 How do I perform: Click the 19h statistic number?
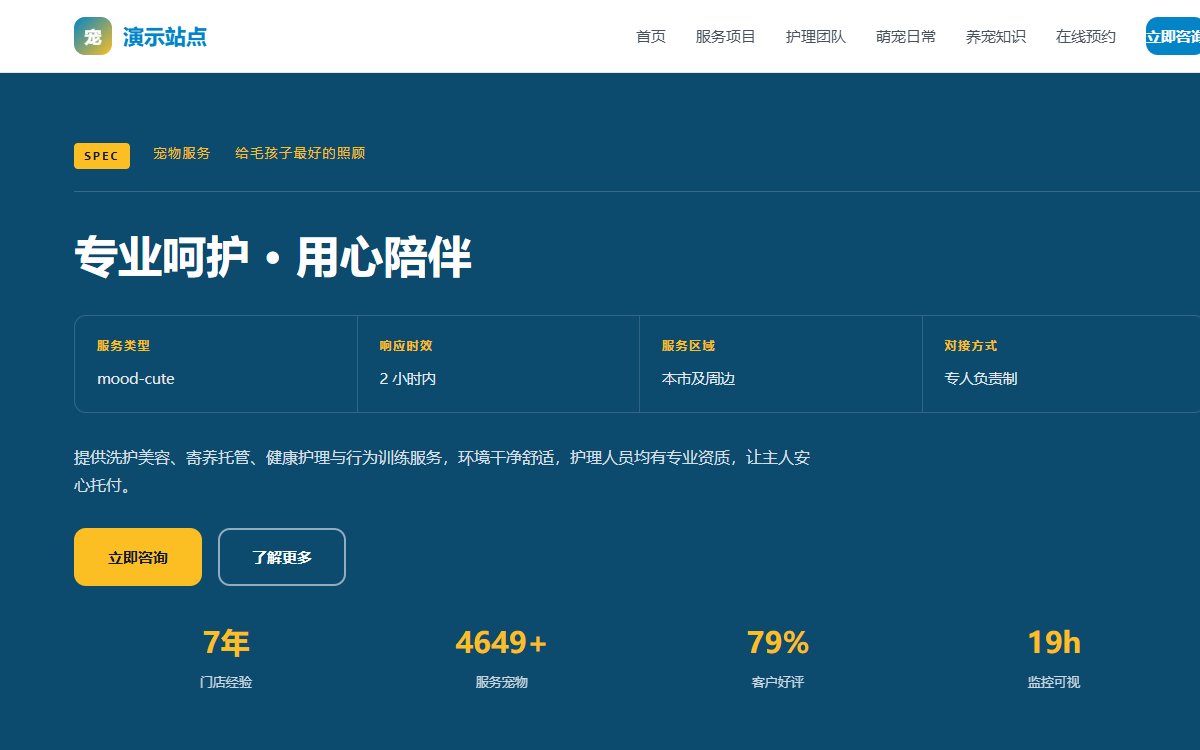(x=1054, y=643)
